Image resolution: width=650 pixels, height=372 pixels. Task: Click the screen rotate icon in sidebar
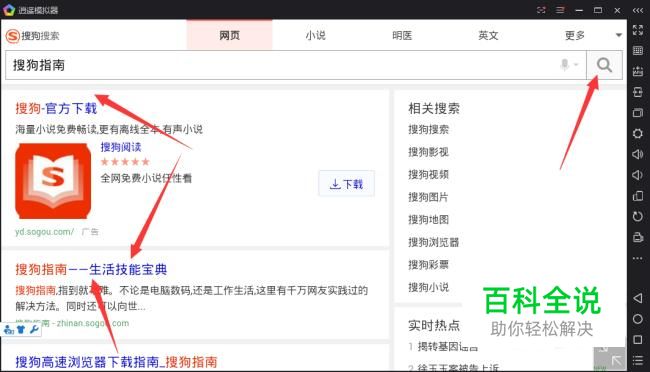click(638, 92)
